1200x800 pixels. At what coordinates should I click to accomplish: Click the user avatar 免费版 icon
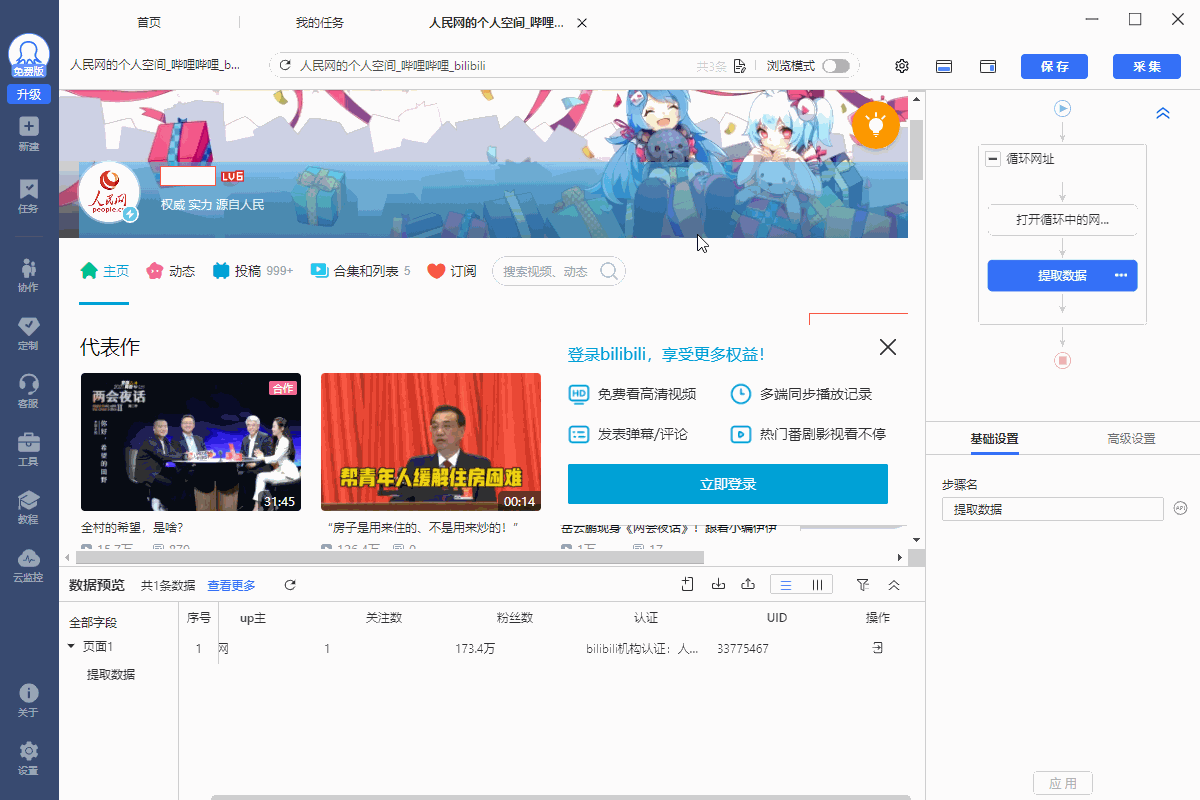tap(29, 57)
